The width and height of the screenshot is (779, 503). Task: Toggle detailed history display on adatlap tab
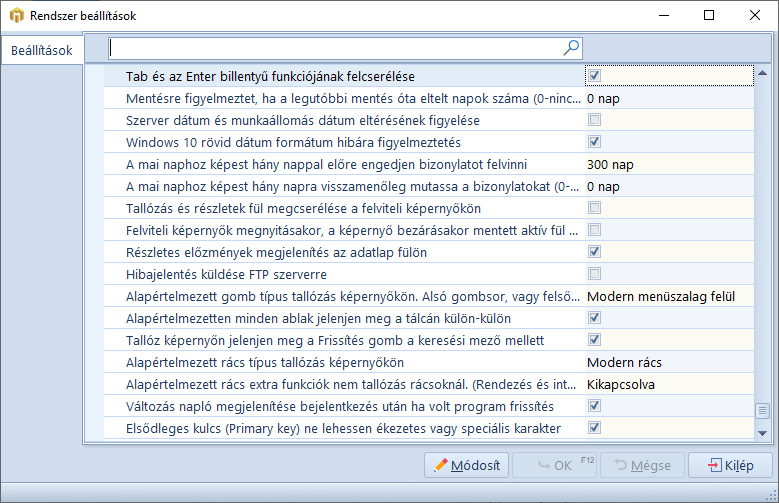click(594, 252)
